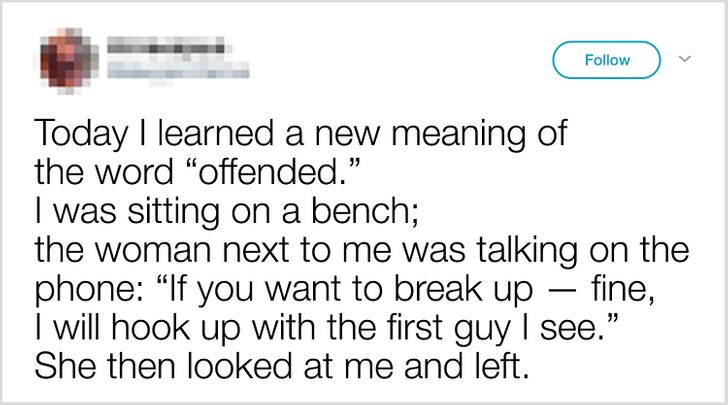The image size is (728, 405).
Task: Click the words "the word" on line two
Action: coord(104,172)
